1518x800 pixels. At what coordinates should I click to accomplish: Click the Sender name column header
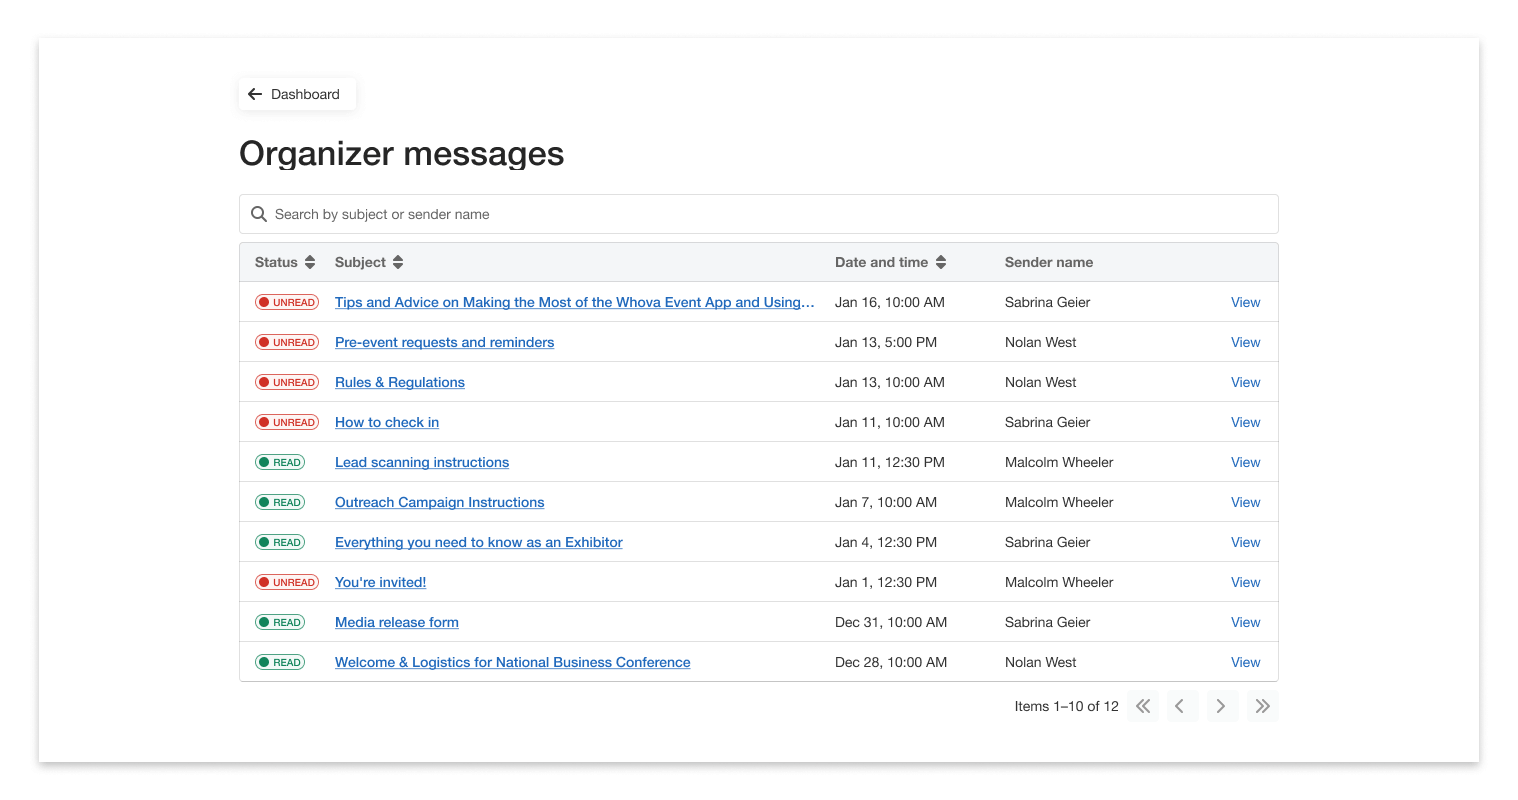(x=1048, y=262)
